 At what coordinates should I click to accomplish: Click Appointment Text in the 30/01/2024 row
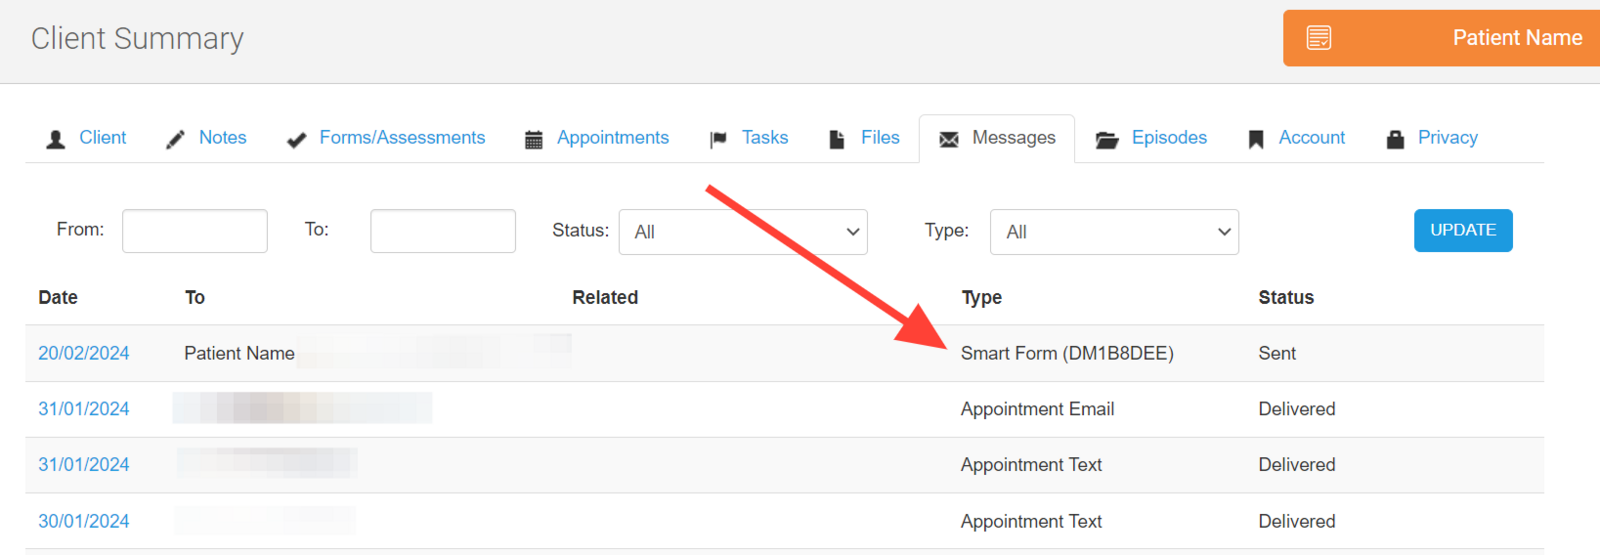1031,521
